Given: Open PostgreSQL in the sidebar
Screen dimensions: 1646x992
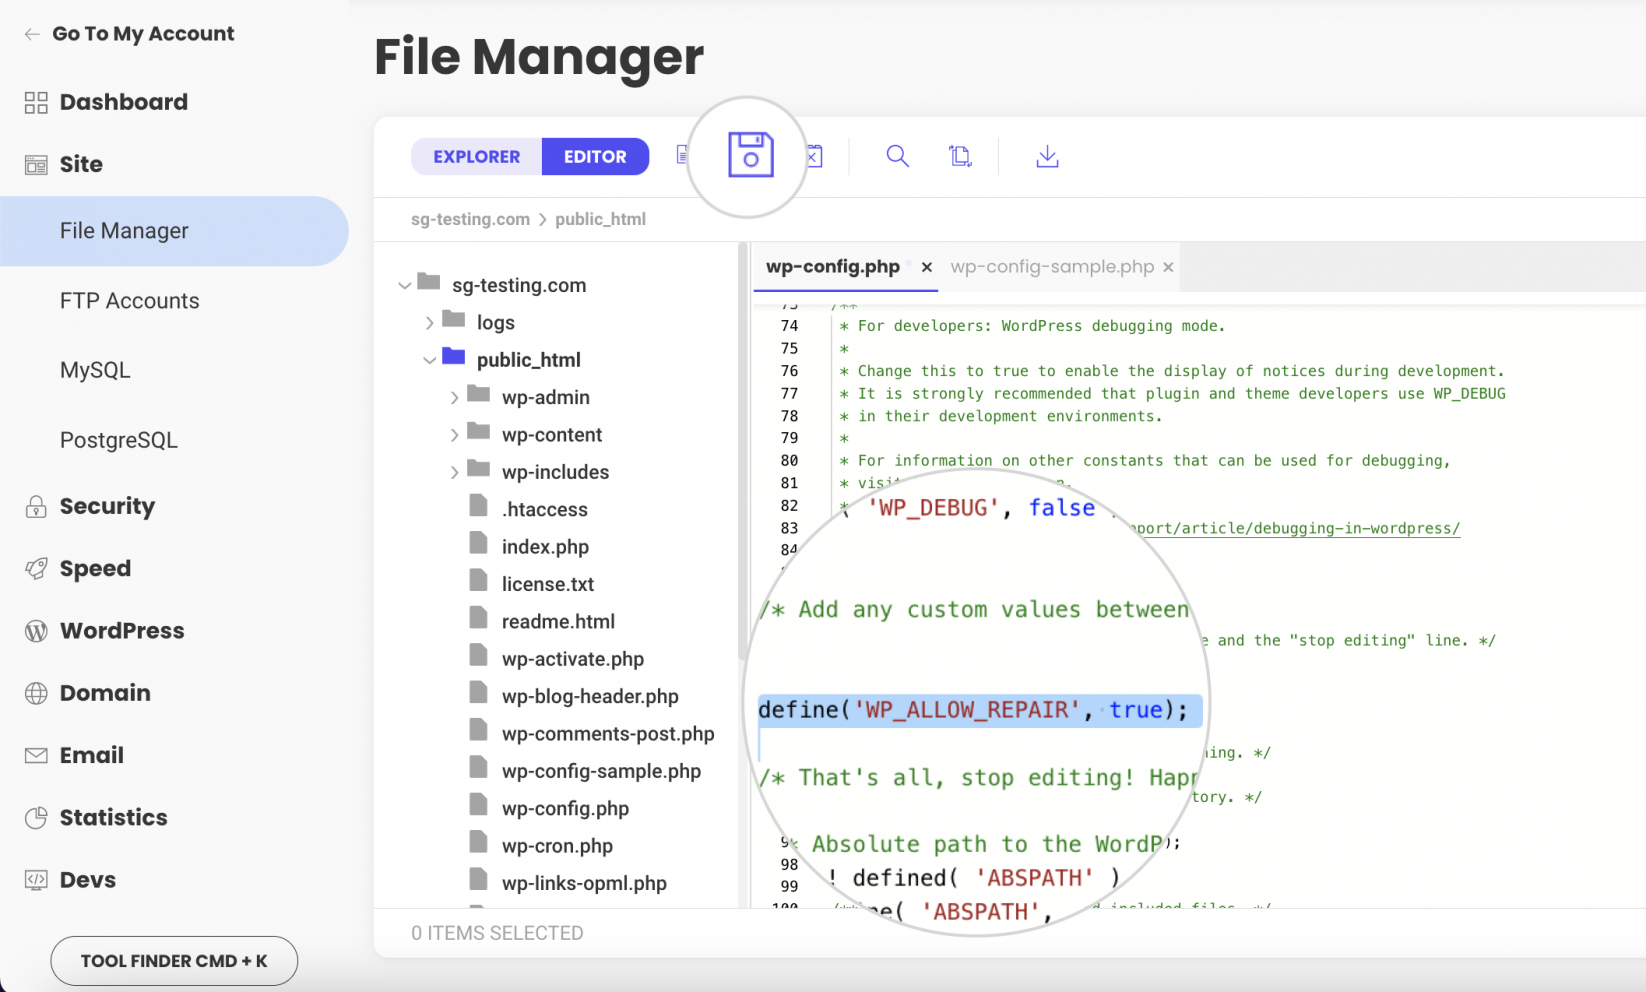Looking at the screenshot, I should click(x=118, y=440).
